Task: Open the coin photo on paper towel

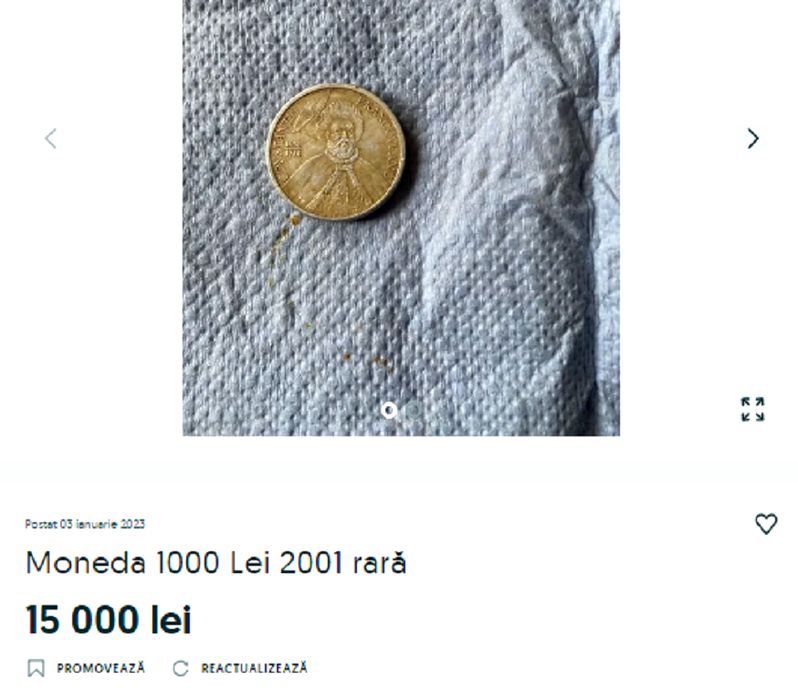Action: (x=401, y=218)
